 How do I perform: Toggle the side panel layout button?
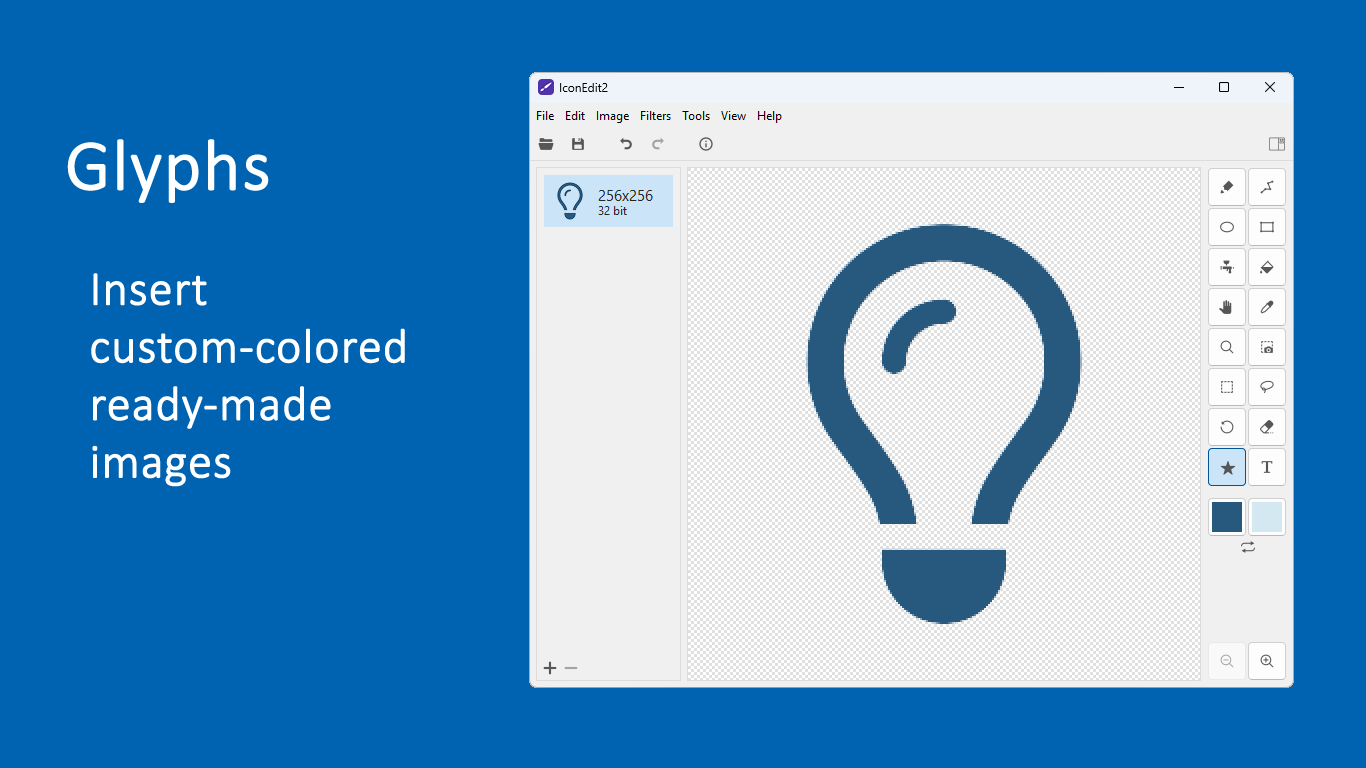[1276, 144]
